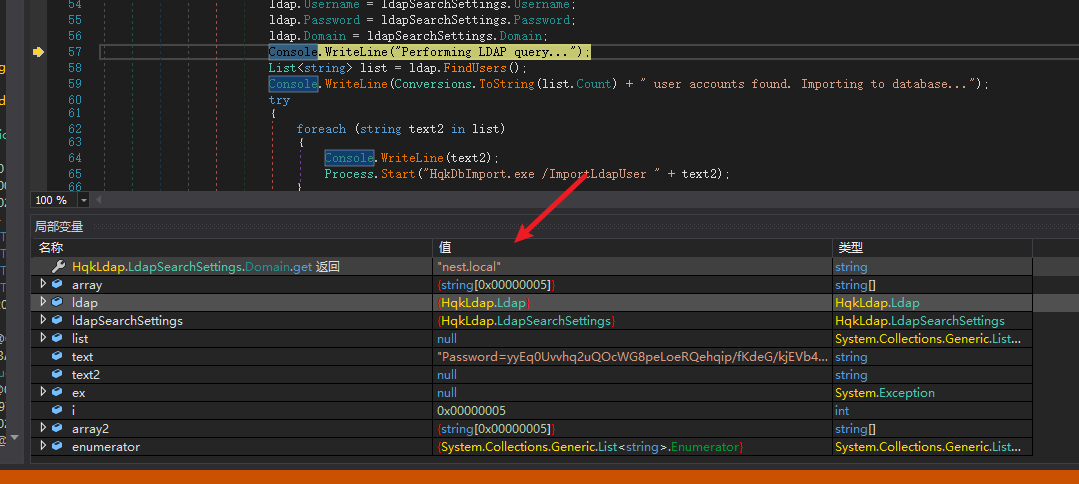Click the cube icon of list variable
The image size is (1079, 484).
coord(58,338)
